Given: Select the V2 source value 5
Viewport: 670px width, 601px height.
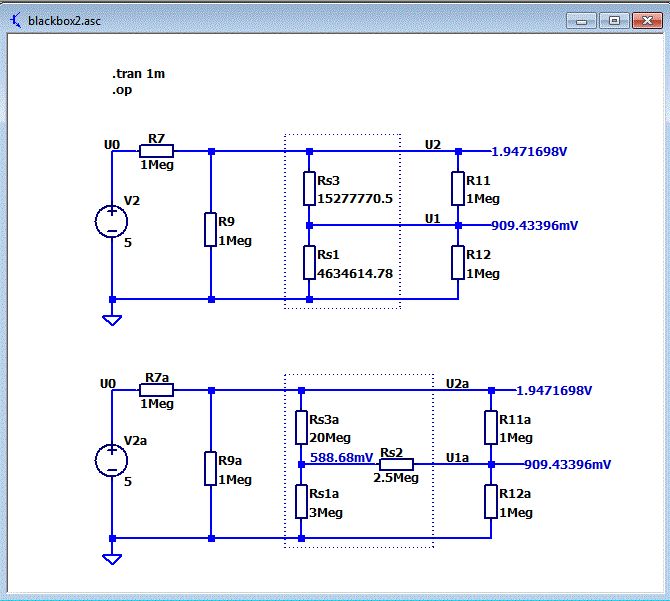Looking at the screenshot, I should (x=128, y=243).
